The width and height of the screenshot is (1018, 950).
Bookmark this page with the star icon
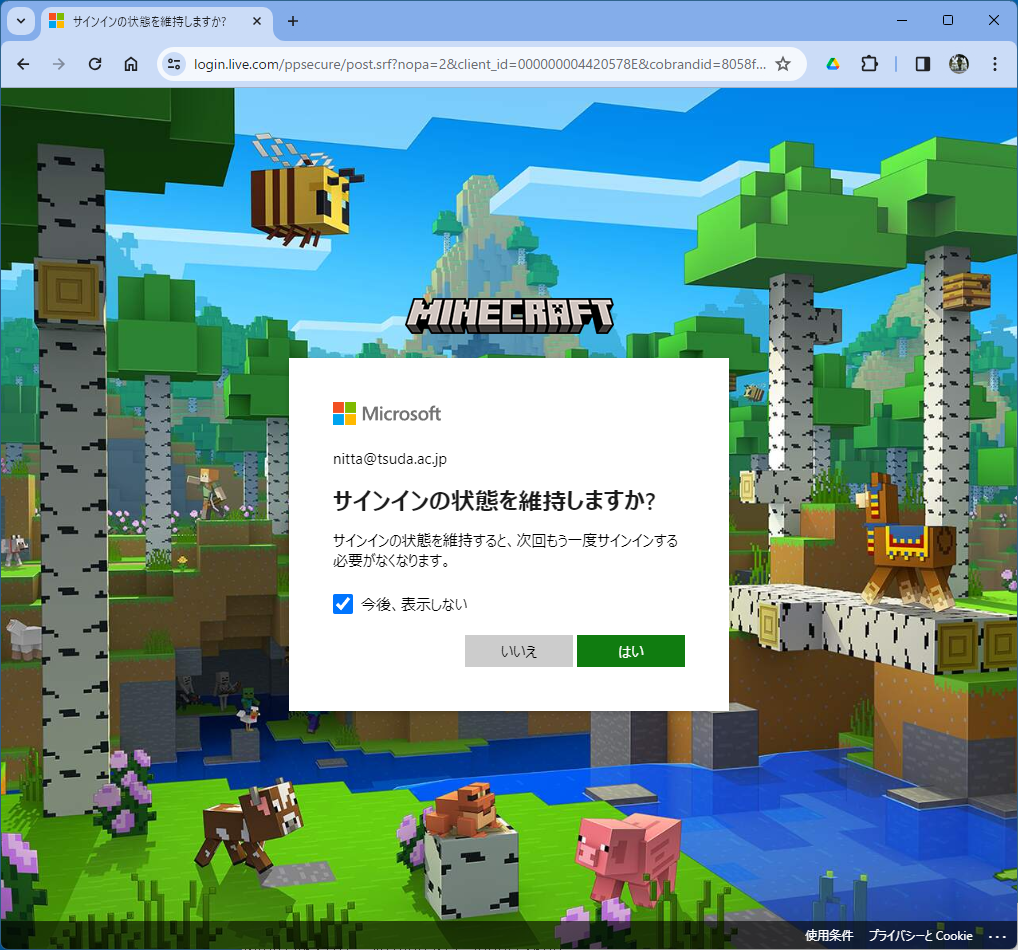pos(783,64)
